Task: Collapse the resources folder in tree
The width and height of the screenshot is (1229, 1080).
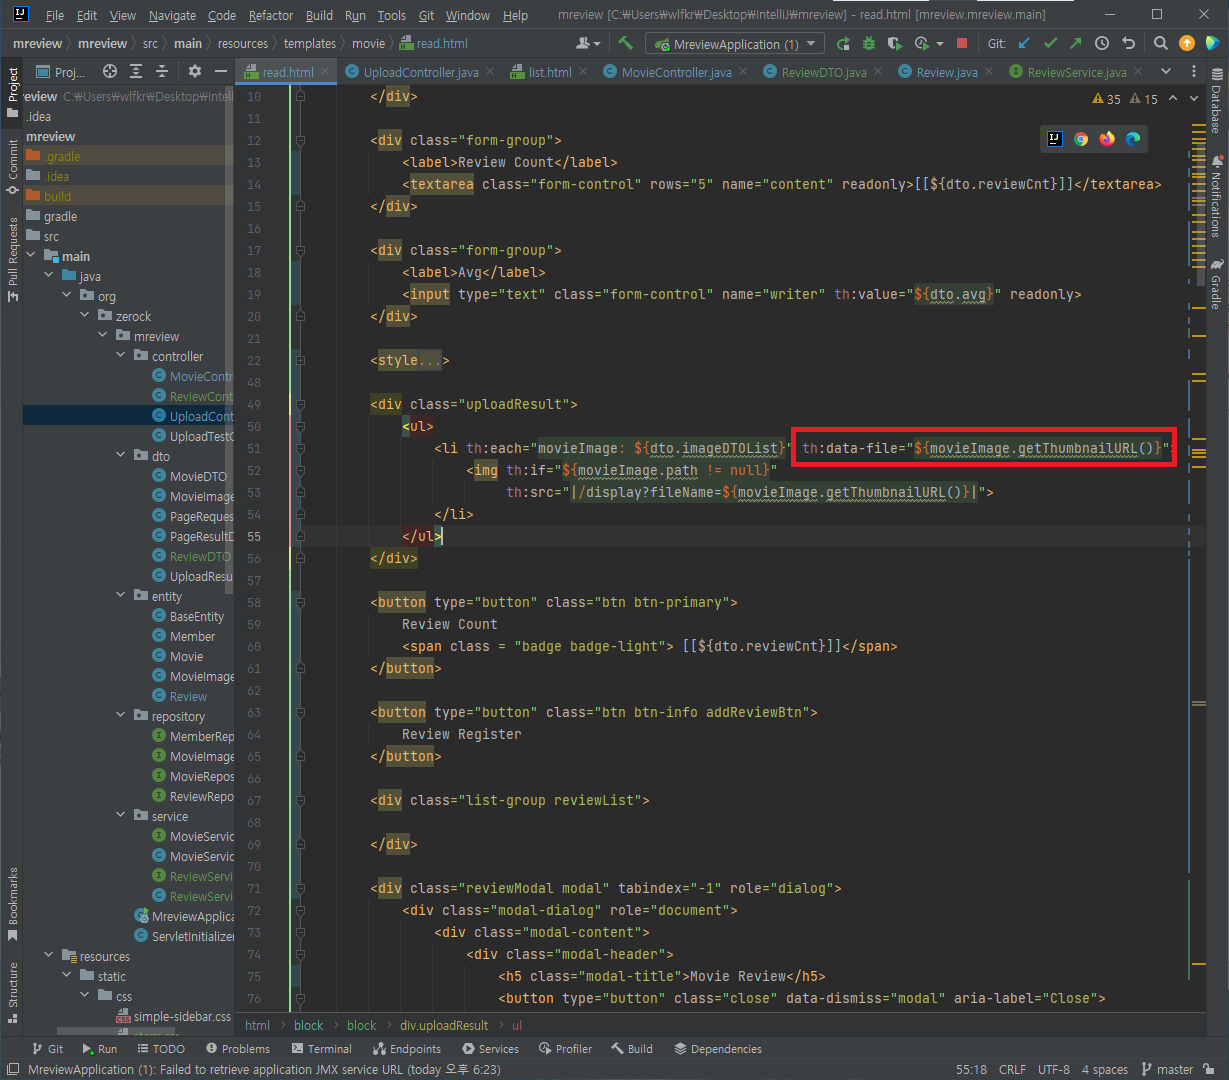Action: (x=50, y=956)
